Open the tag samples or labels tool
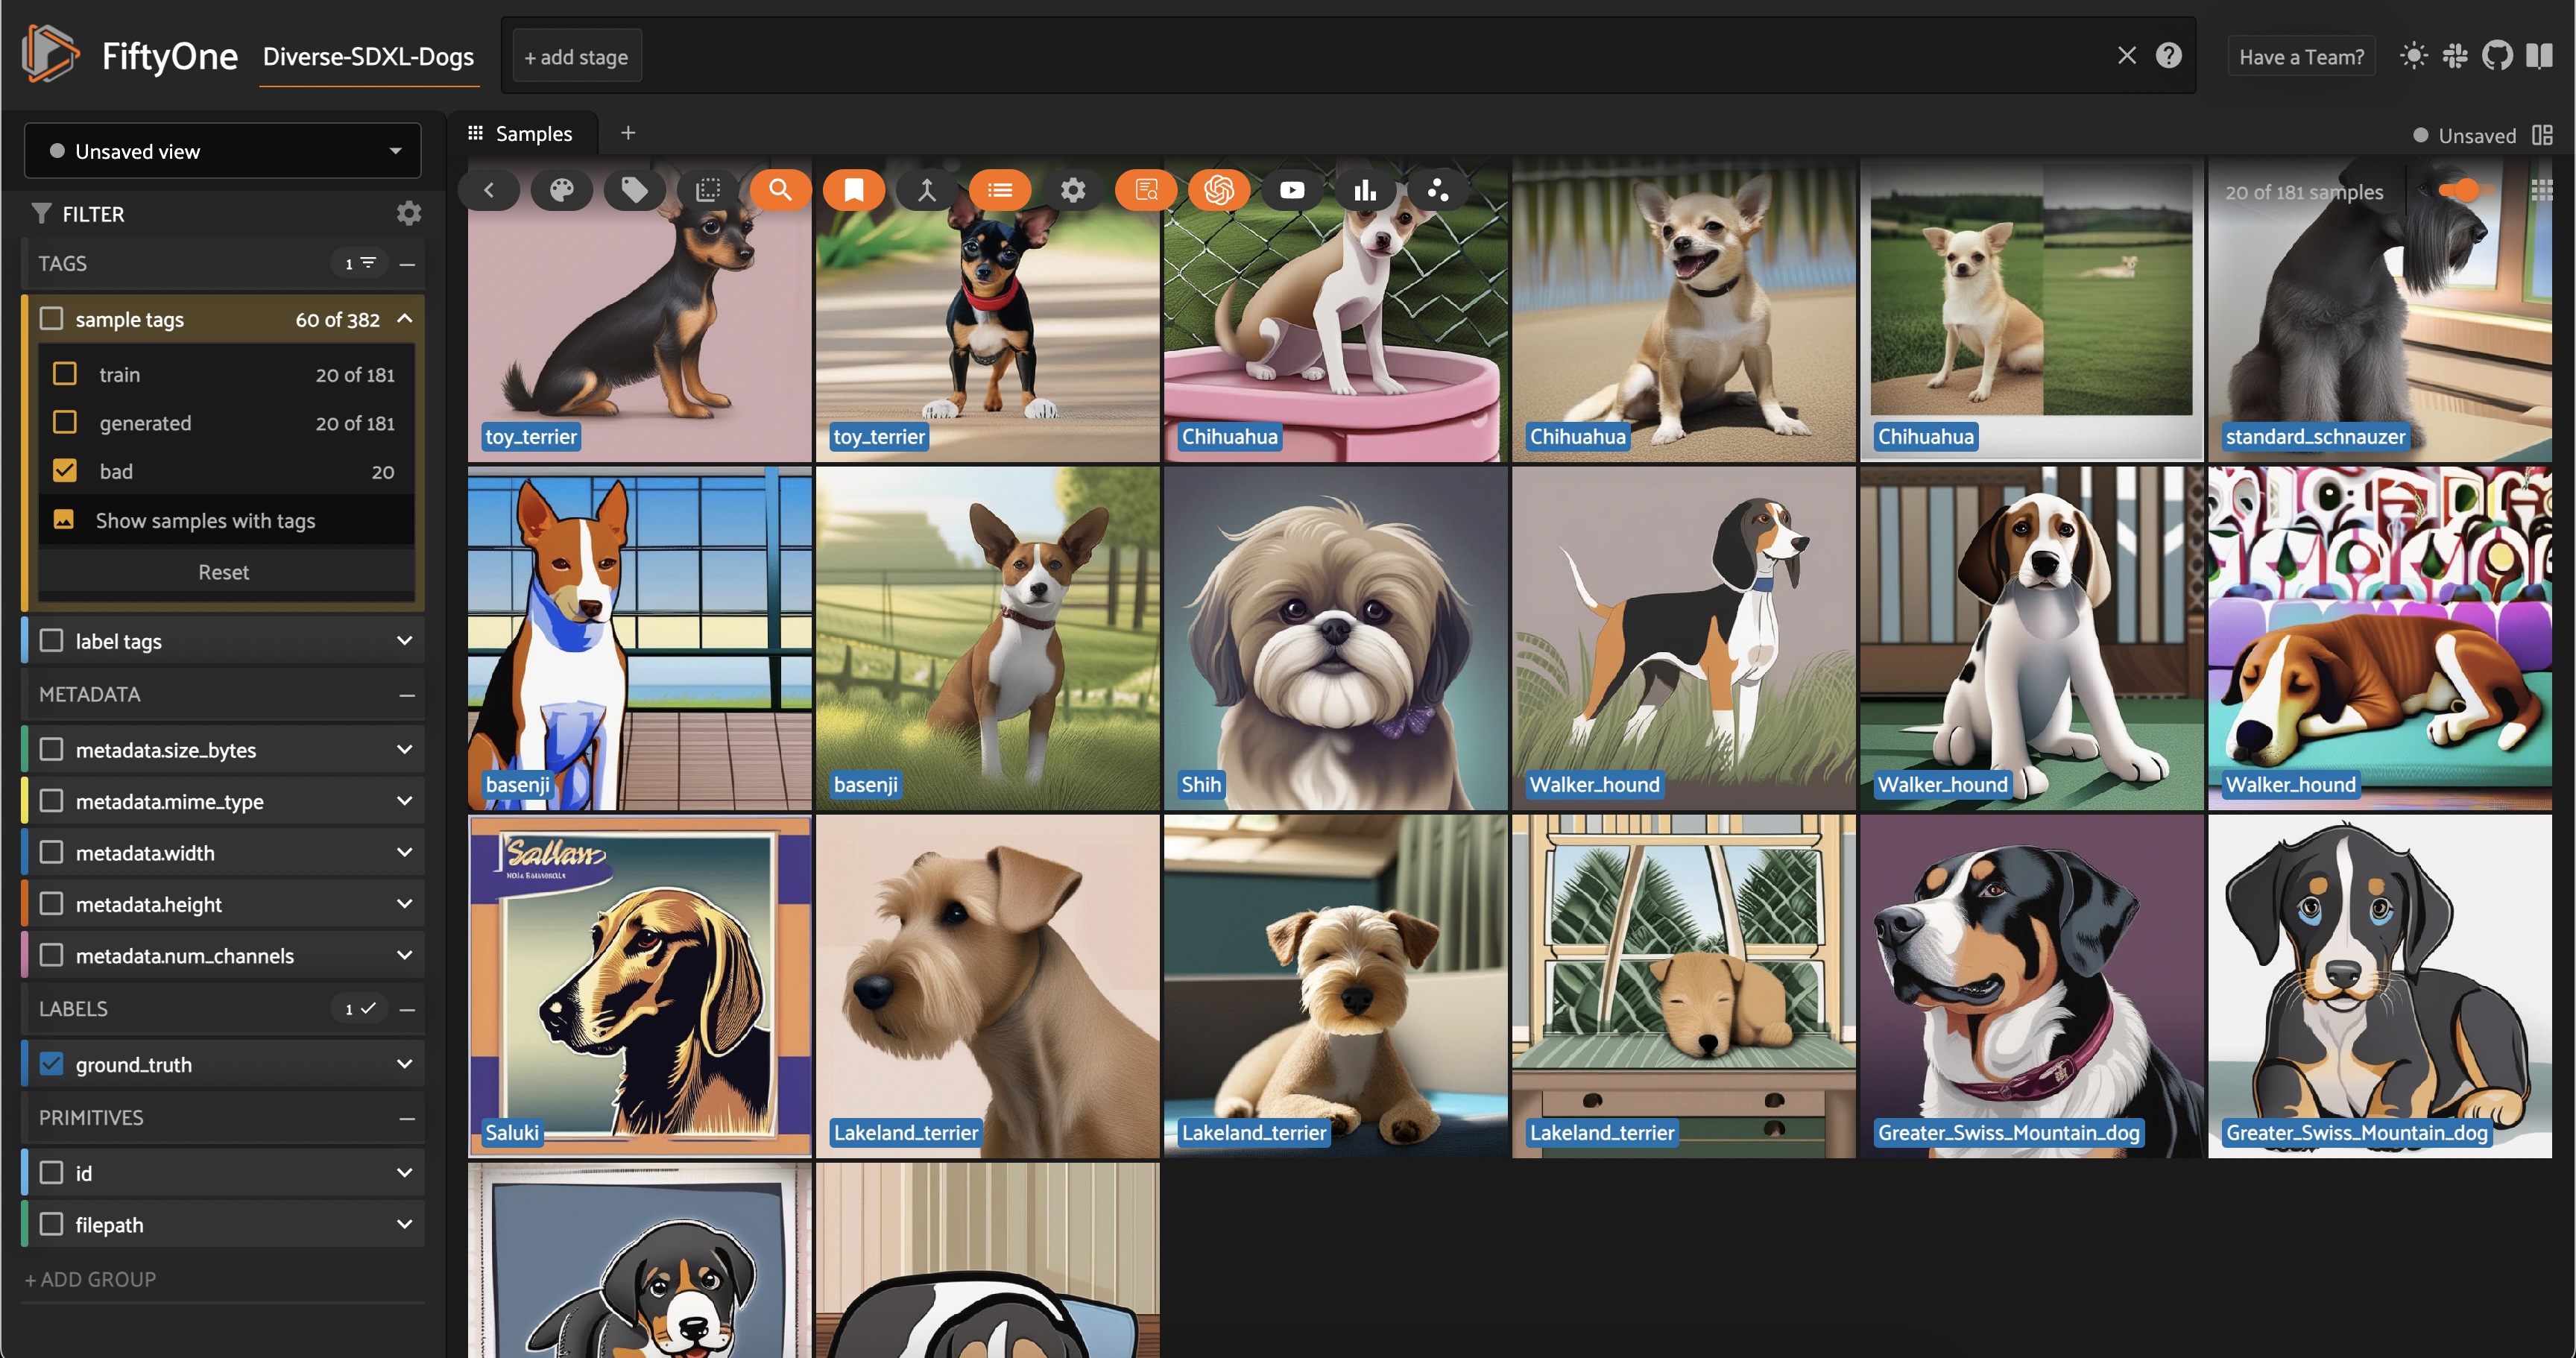Viewport: 2576px width, 1358px height. pyautogui.click(x=634, y=190)
